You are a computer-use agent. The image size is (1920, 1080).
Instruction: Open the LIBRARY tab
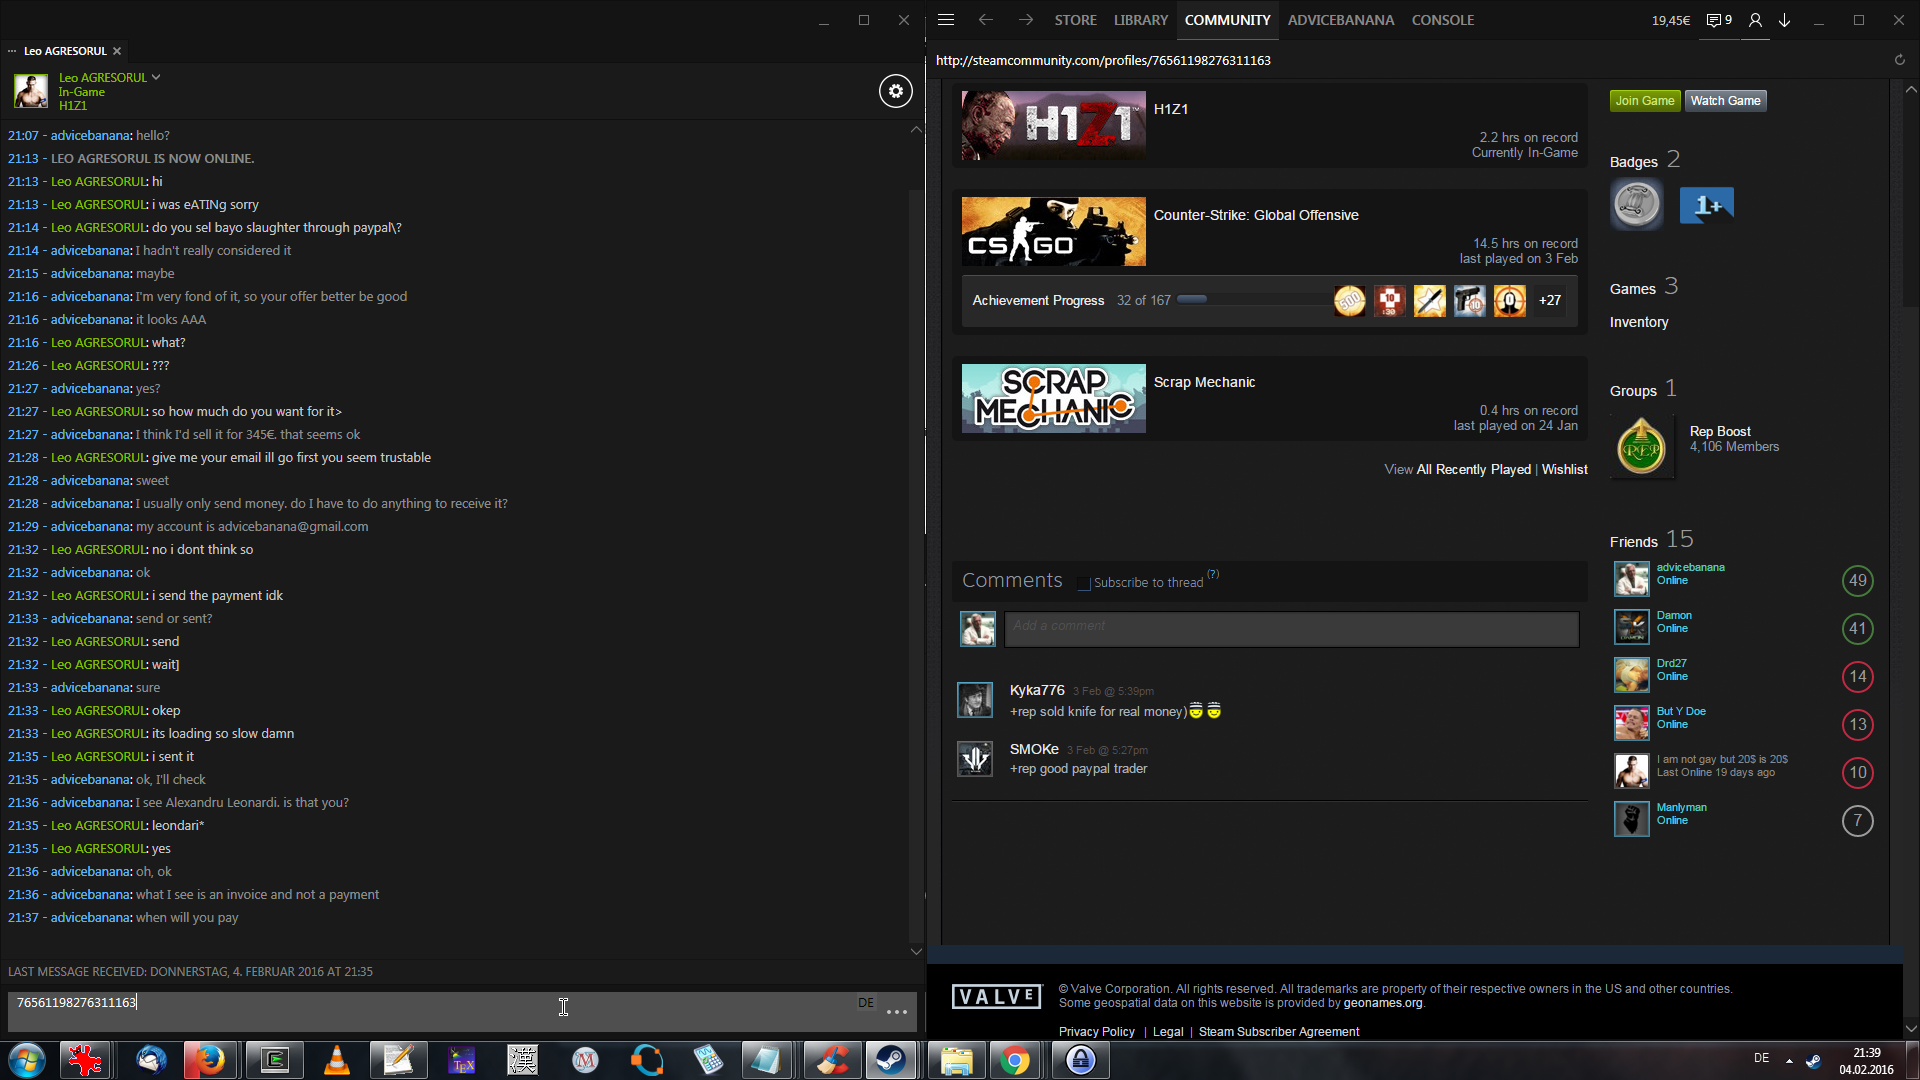pyautogui.click(x=1141, y=20)
